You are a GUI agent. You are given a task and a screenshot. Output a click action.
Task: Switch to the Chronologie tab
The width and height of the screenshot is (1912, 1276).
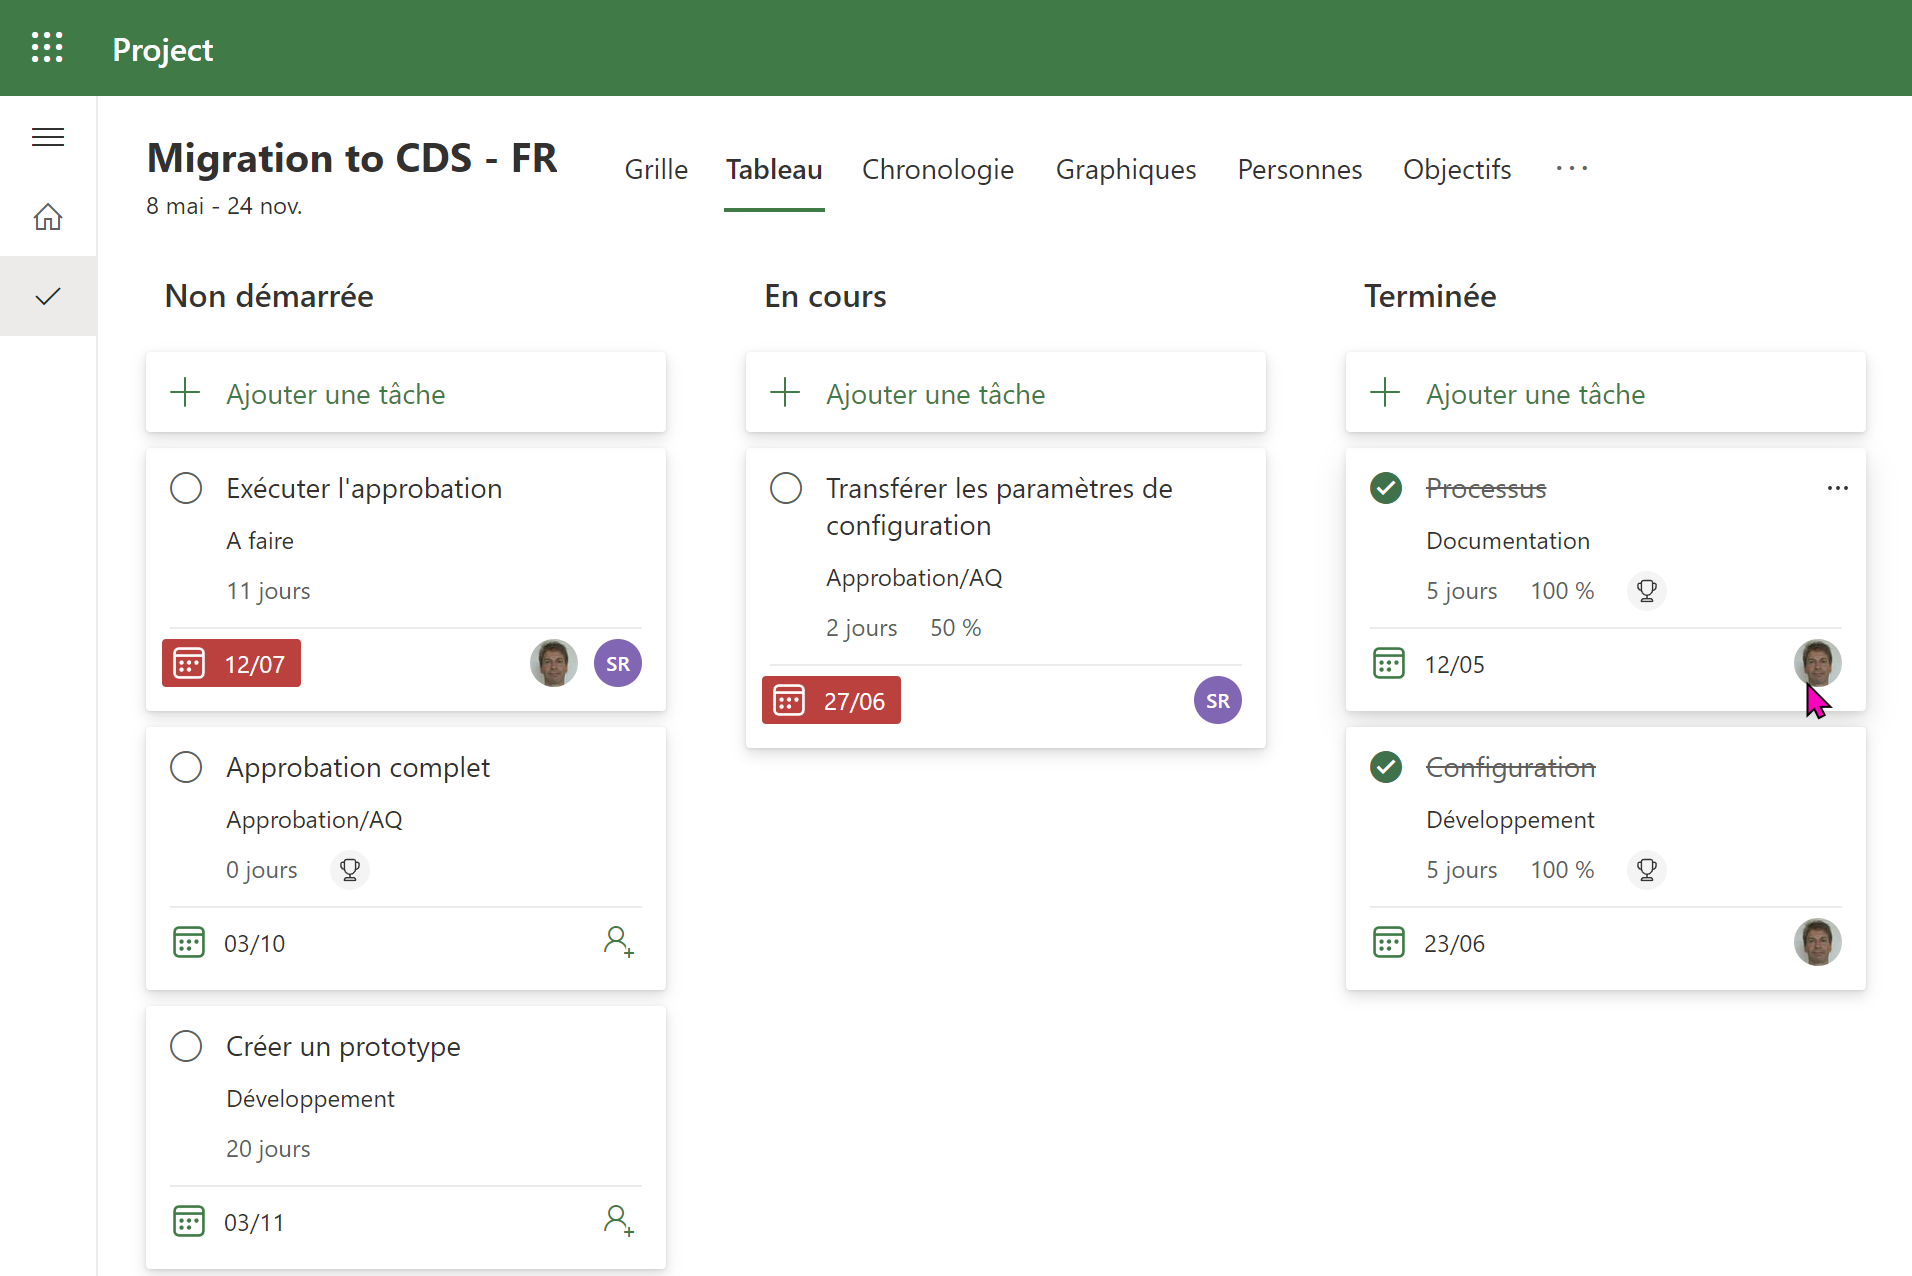(938, 170)
